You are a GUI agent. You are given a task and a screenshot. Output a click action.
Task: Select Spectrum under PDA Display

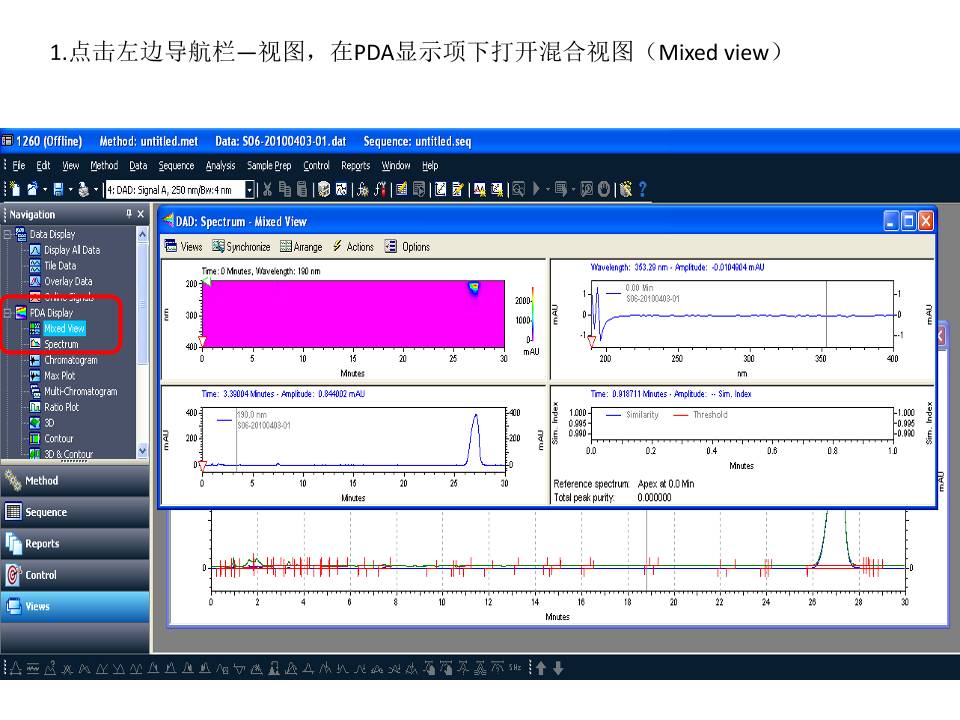(60, 344)
